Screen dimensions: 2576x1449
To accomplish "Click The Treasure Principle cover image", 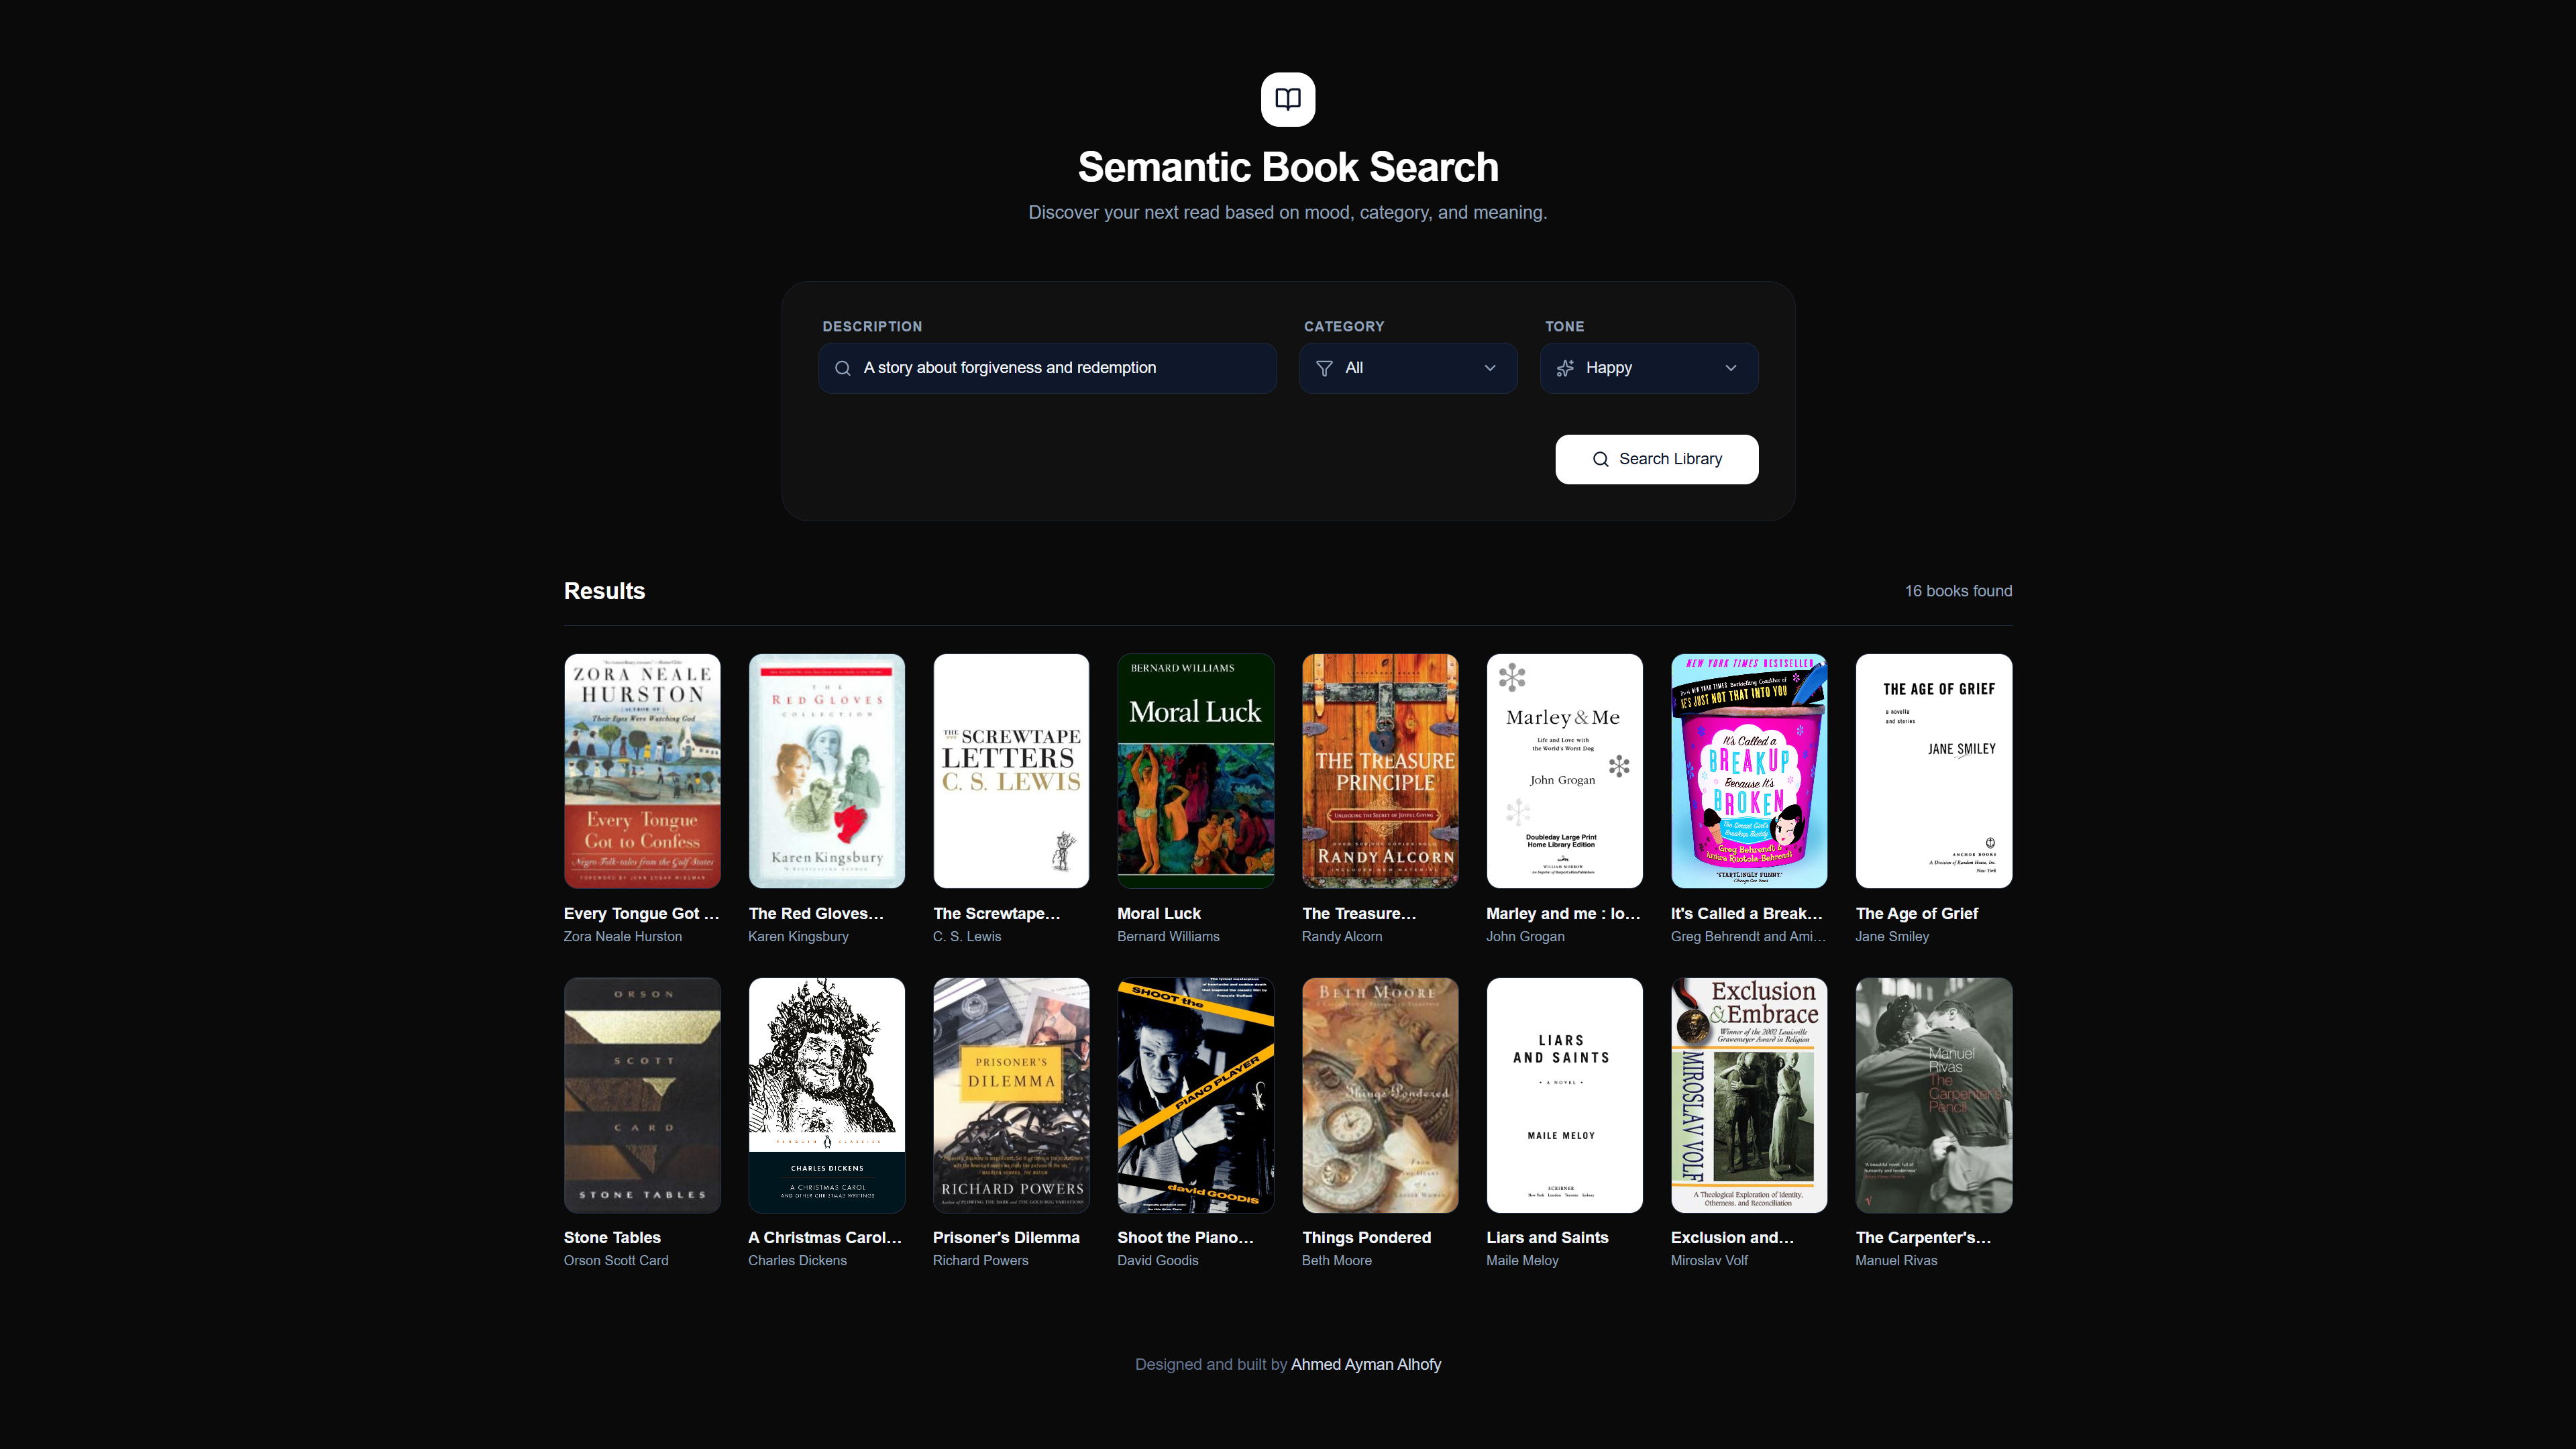I will point(1380,771).
